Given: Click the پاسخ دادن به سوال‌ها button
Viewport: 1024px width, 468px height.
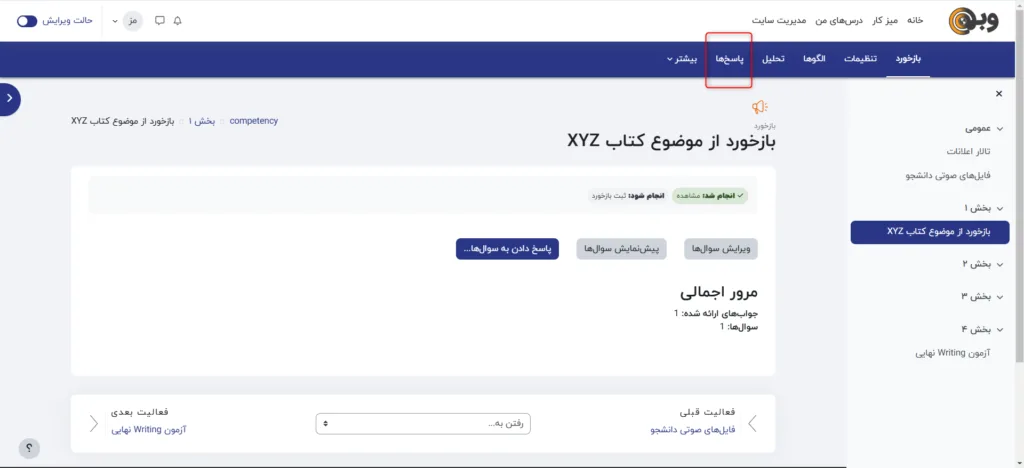Looking at the screenshot, I should pyautogui.click(x=507, y=249).
